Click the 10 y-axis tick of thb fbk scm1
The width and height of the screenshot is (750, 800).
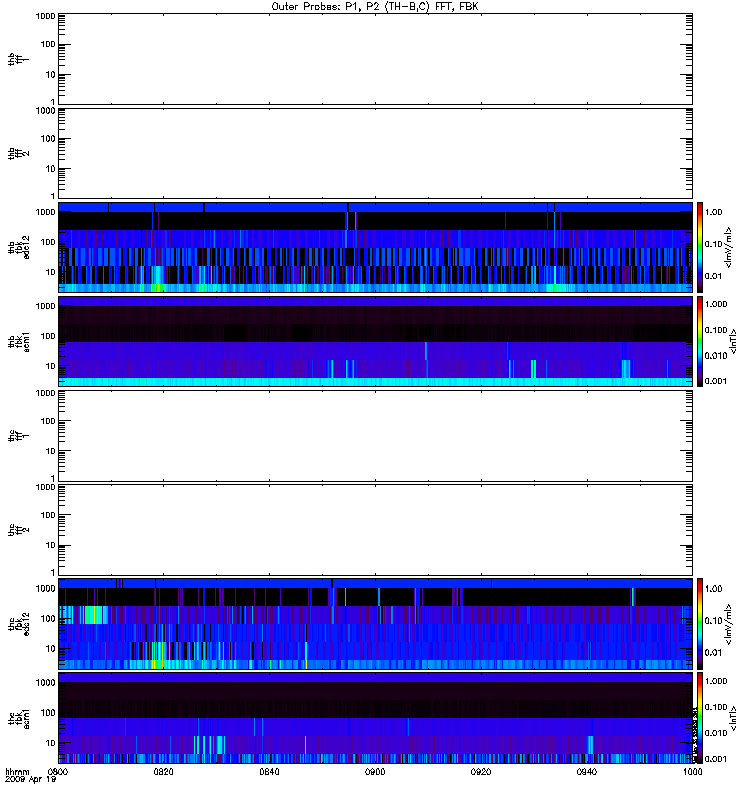click(x=50, y=366)
